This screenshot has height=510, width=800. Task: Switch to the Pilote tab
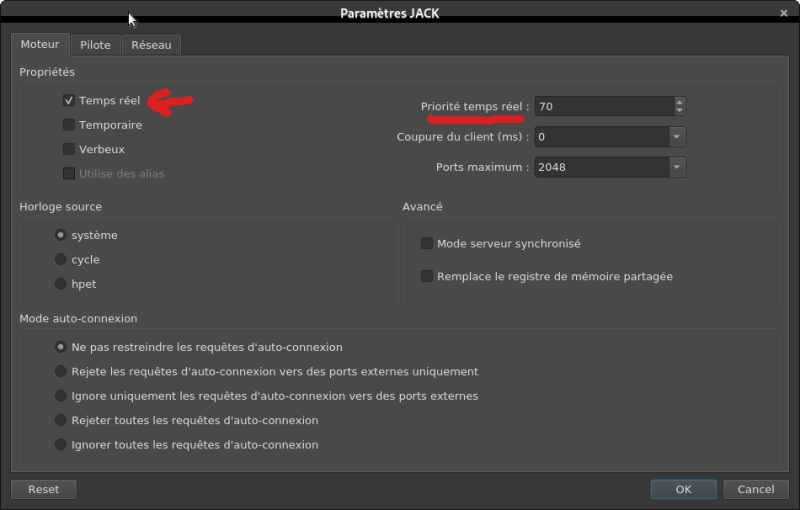coord(95,45)
